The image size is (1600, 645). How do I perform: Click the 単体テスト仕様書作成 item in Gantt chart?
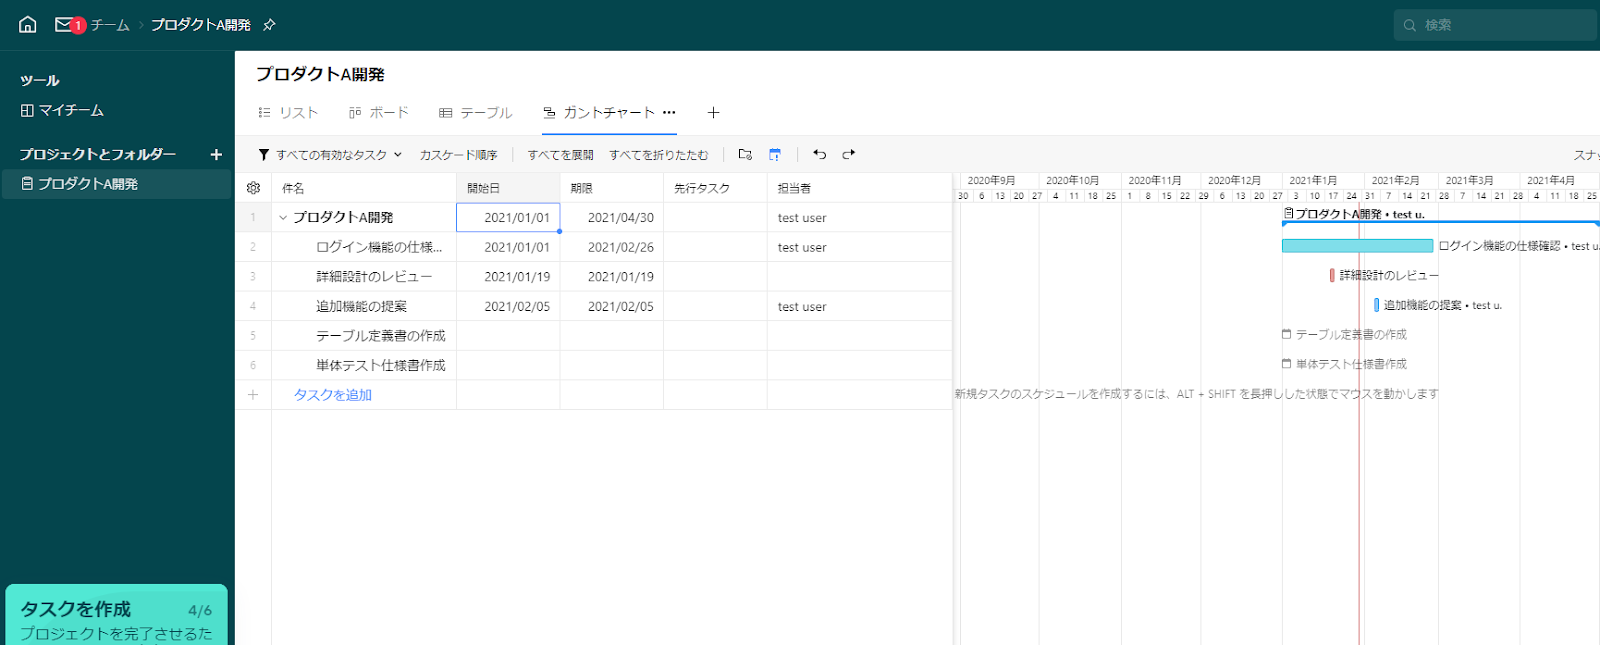coord(1344,364)
